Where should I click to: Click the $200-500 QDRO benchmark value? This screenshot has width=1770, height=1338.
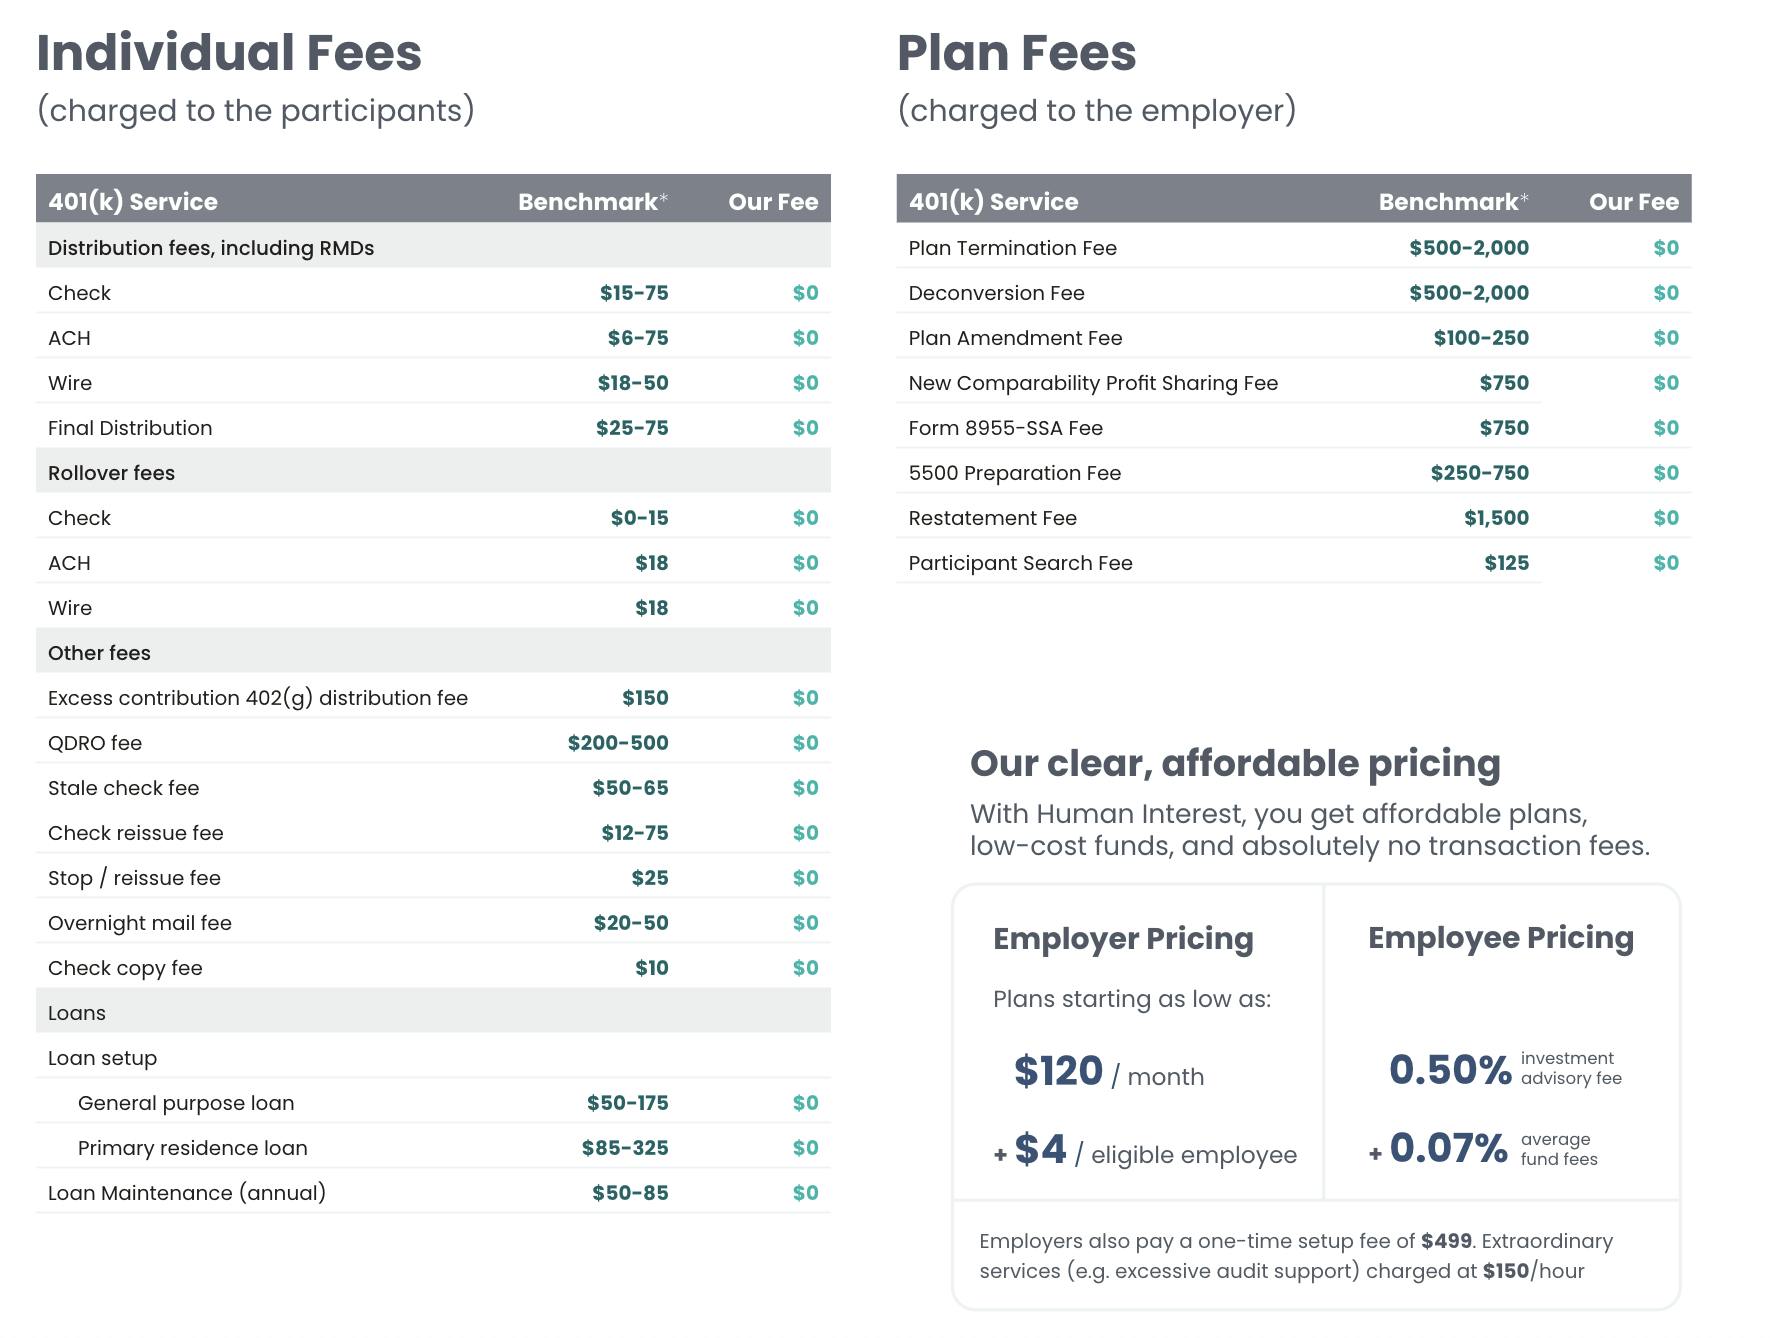[x=617, y=743]
